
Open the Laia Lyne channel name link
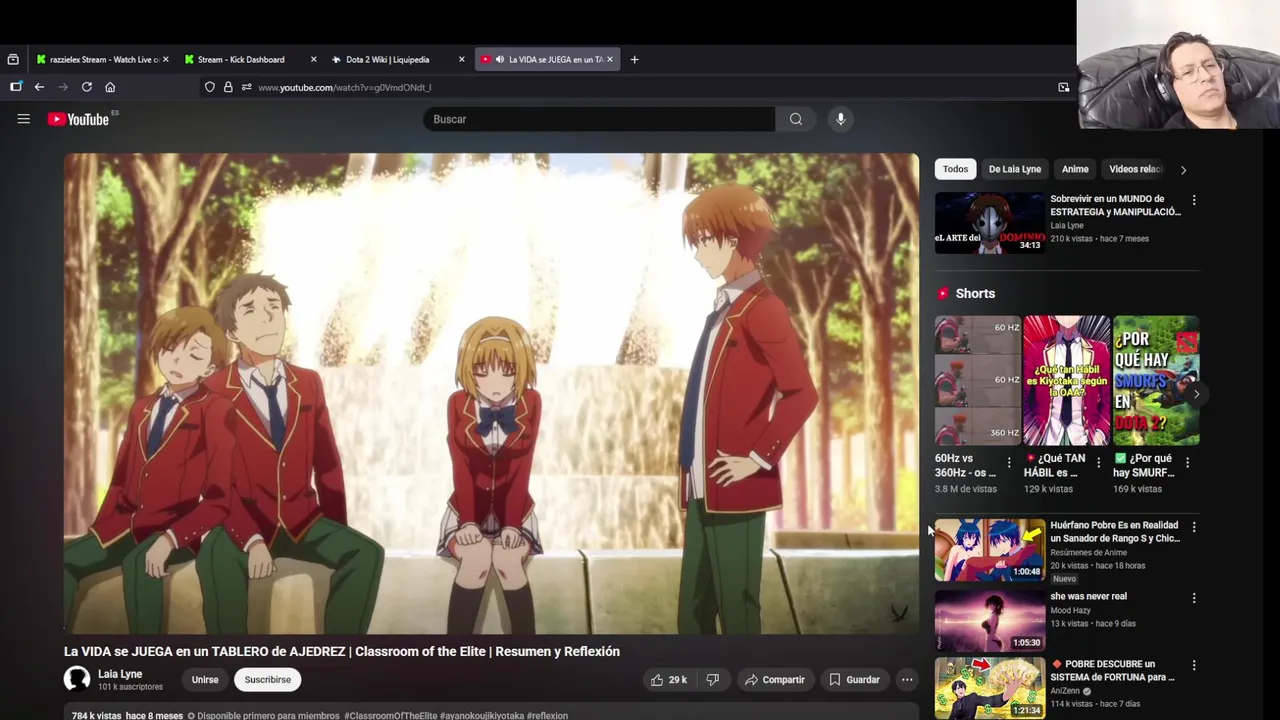(x=120, y=674)
